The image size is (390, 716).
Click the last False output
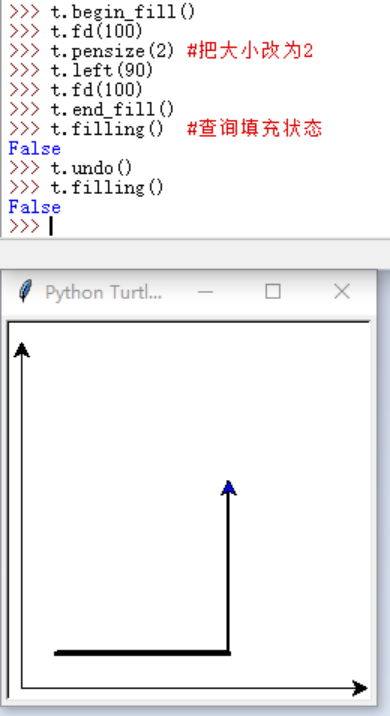click(x=35, y=207)
